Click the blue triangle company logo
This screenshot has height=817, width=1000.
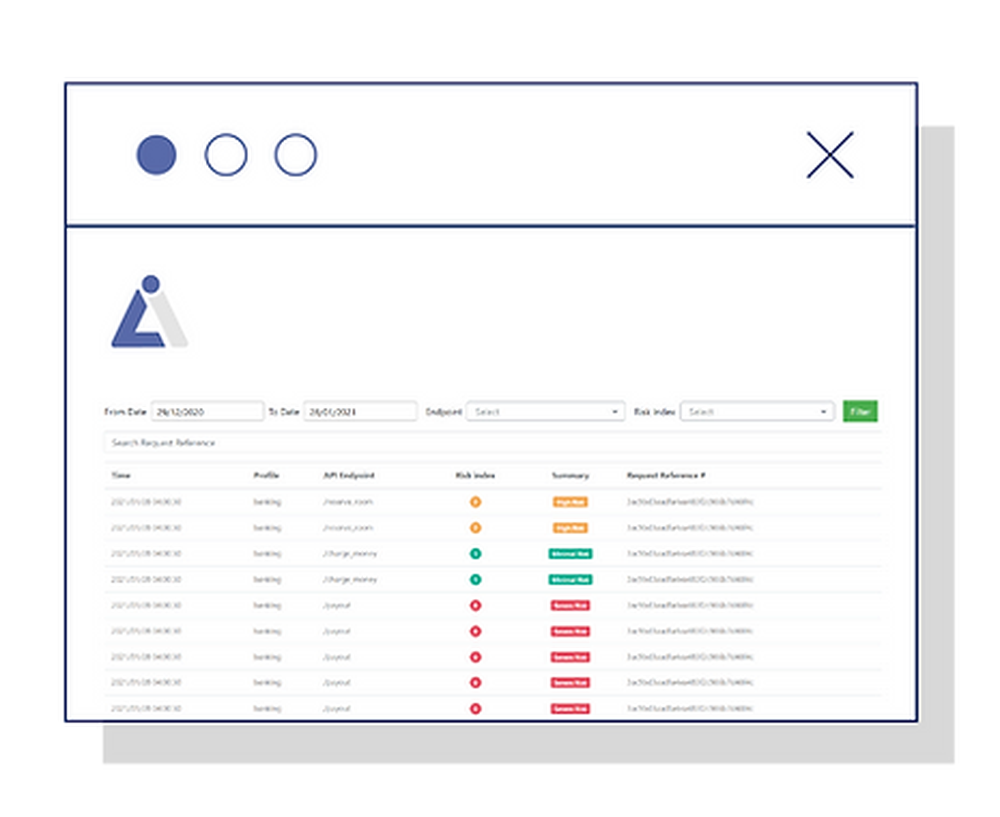point(149,312)
